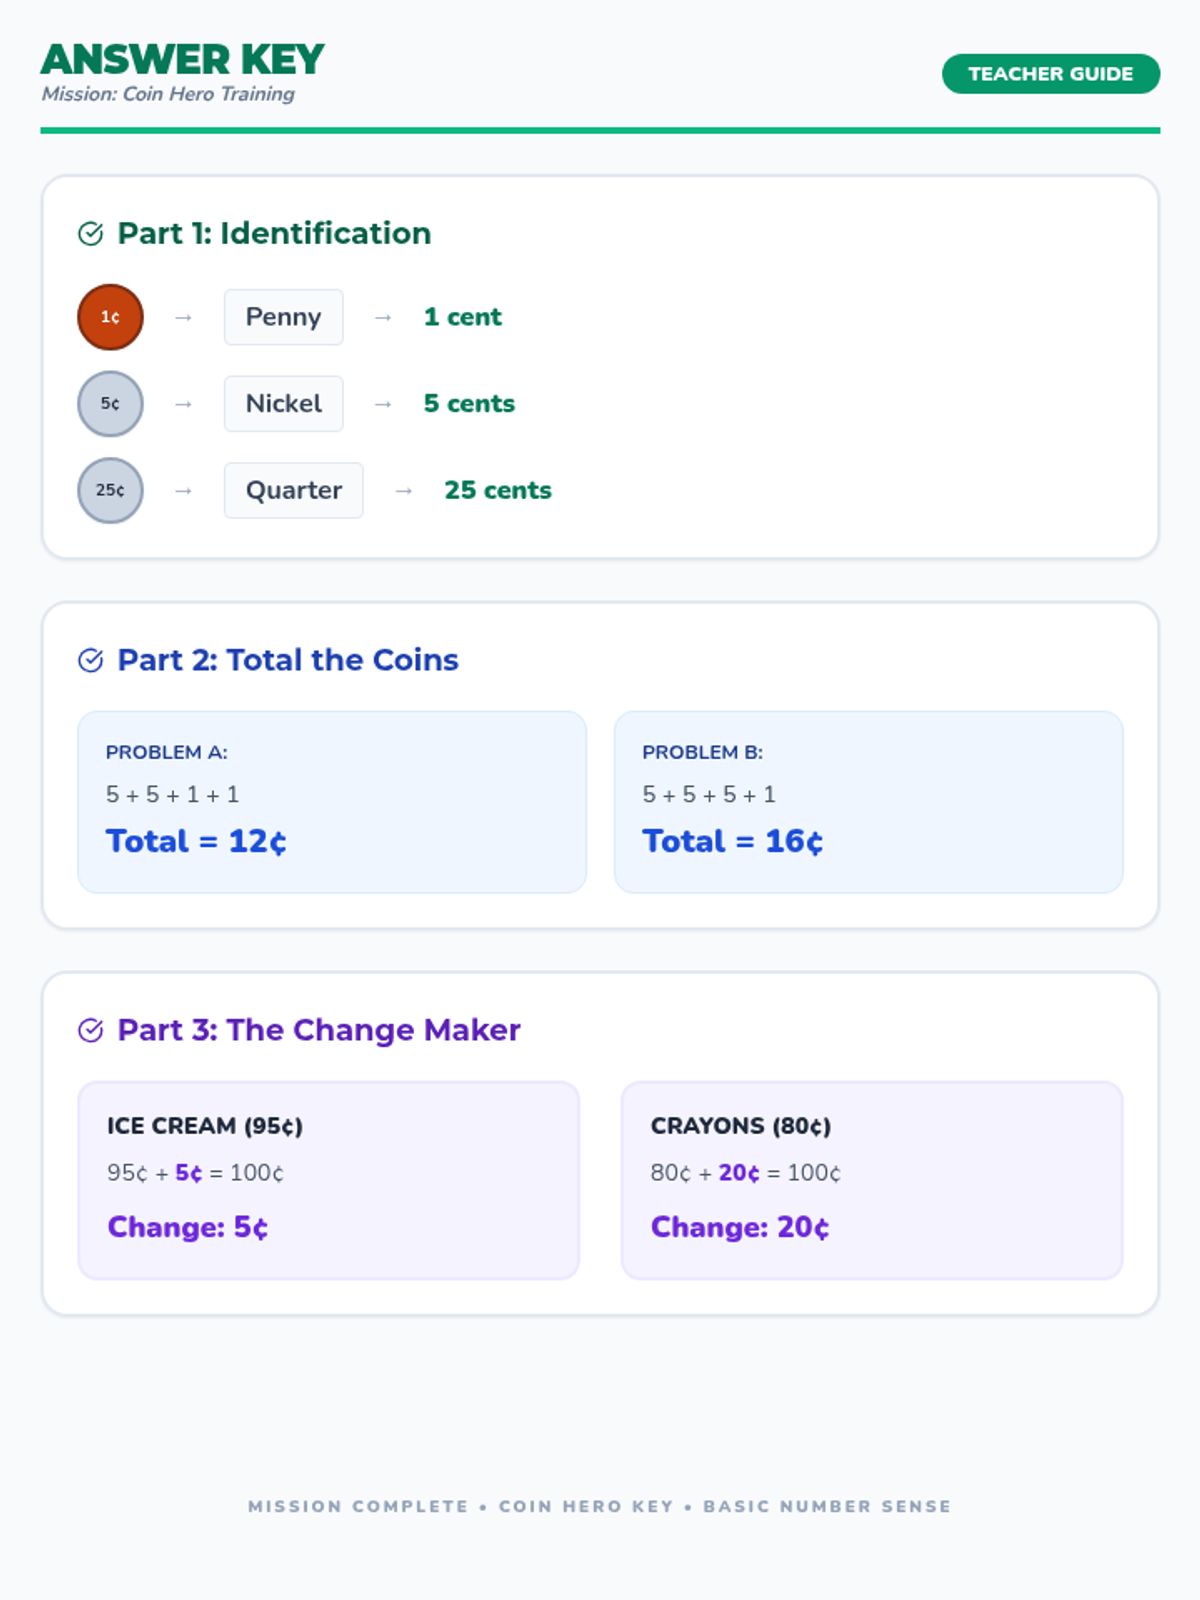Image resolution: width=1200 pixels, height=1600 pixels.
Task: Click the Ice Cream (95¢) card title
Action: pyautogui.click(x=205, y=1126)
